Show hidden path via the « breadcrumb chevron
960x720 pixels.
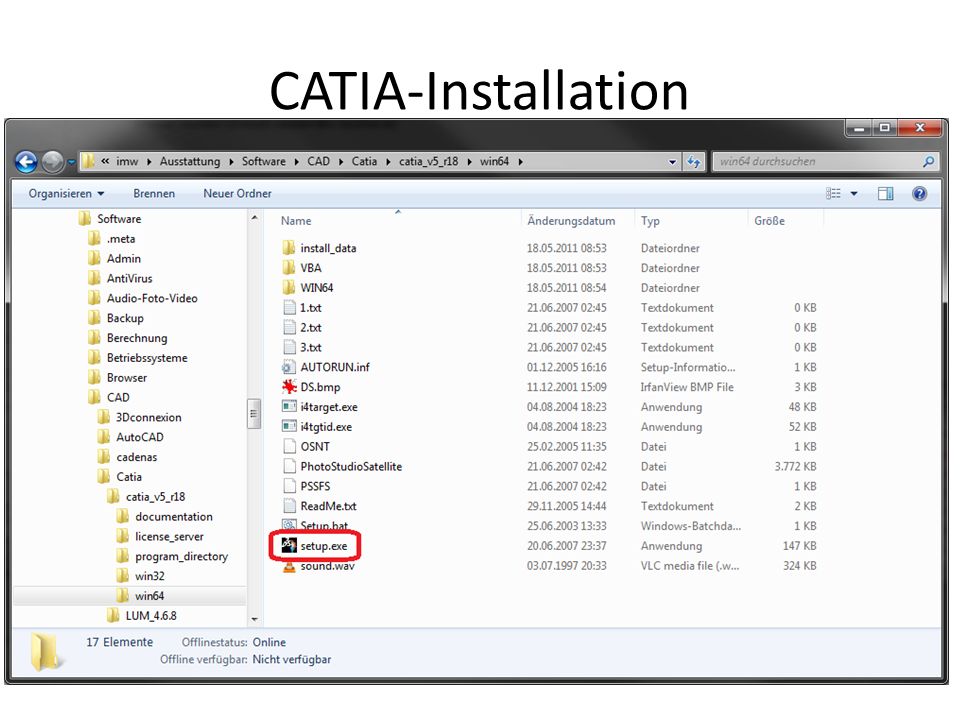pos(105,161)
